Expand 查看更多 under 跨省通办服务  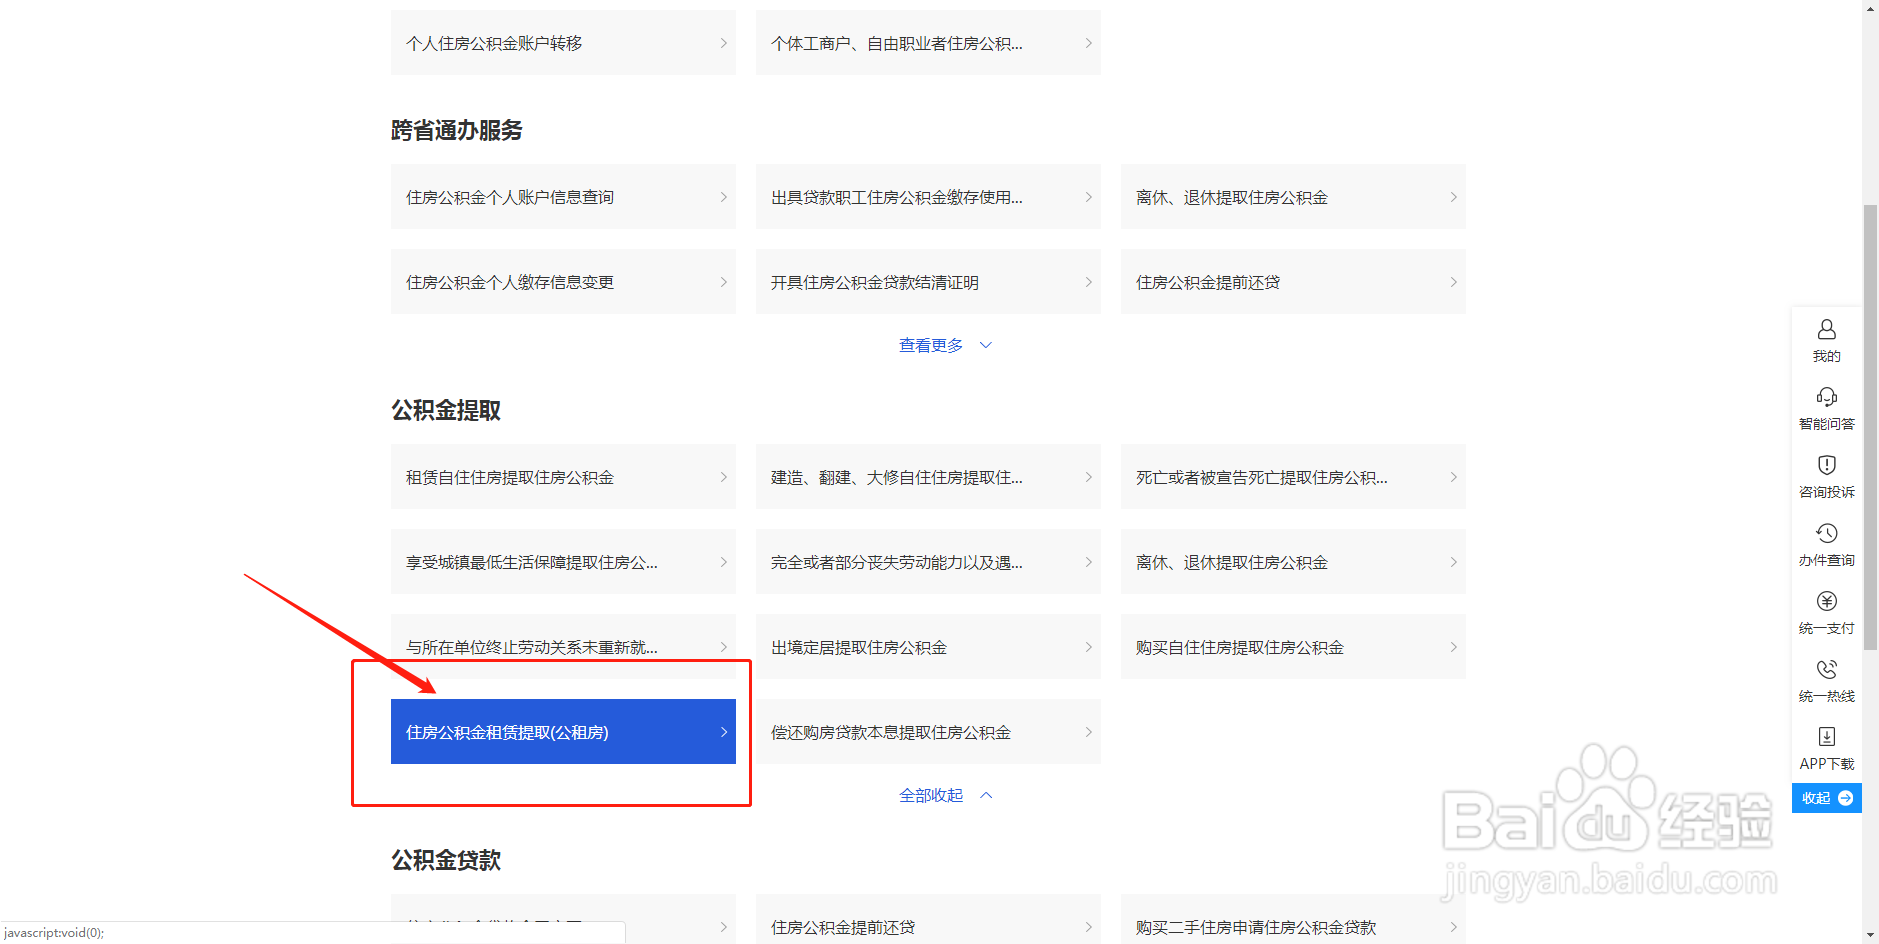[945, 345]
